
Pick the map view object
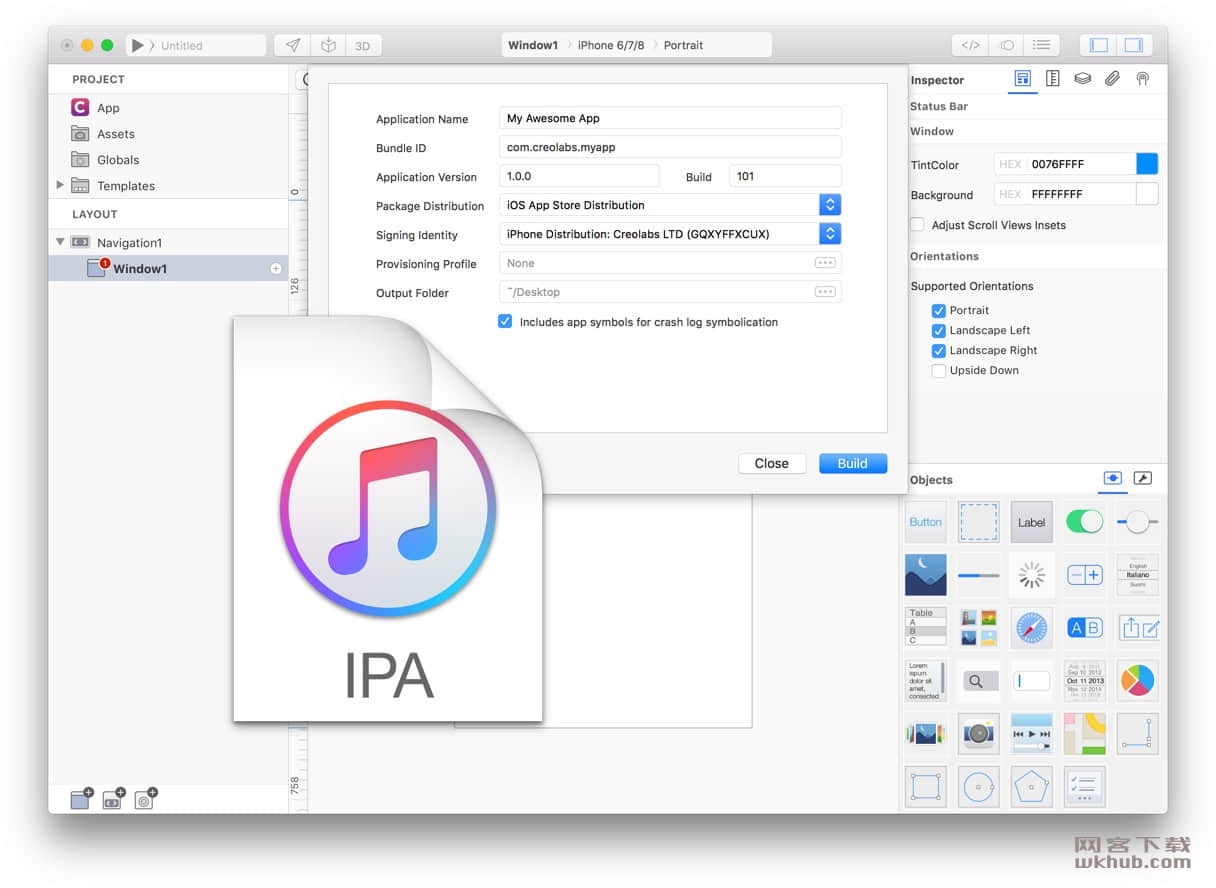(x=1085, y=733)
